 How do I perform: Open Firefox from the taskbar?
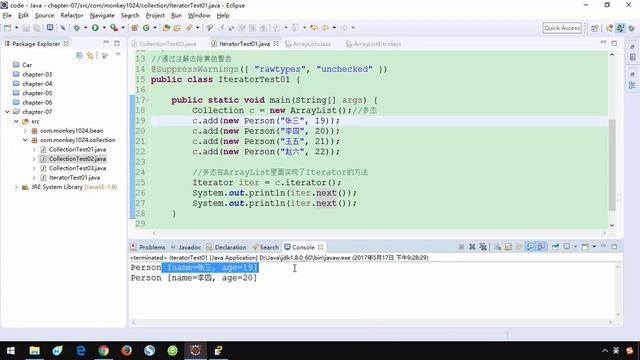[127, 351]
